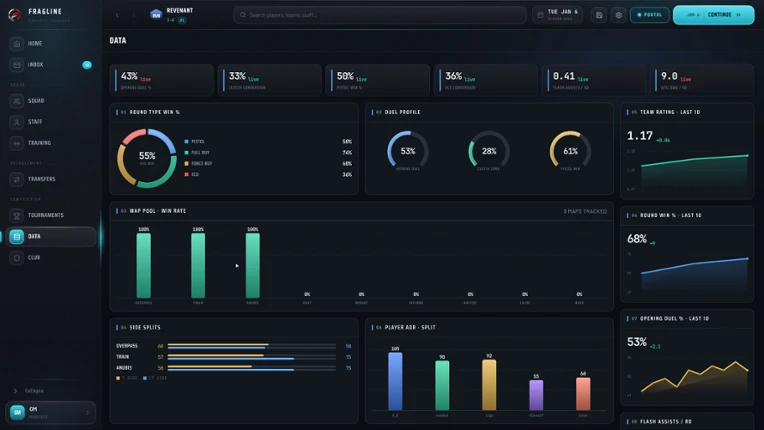Open Transfers via its arrows icon
Viewport: 764px width, 430px height.
[x=17, y=179]
